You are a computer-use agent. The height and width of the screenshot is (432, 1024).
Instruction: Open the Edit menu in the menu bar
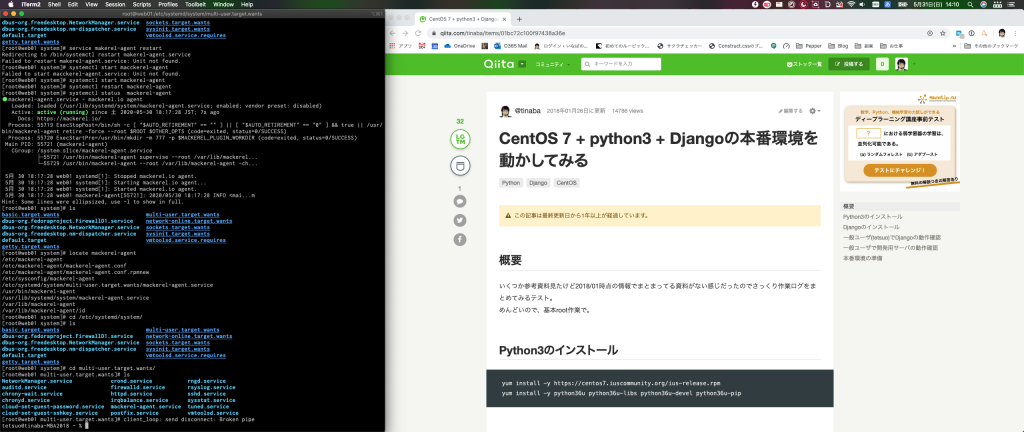pos(72,4)
